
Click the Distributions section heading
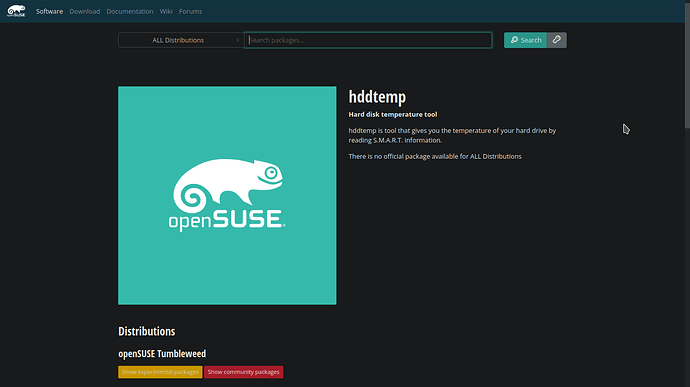[x=147, y=331]
